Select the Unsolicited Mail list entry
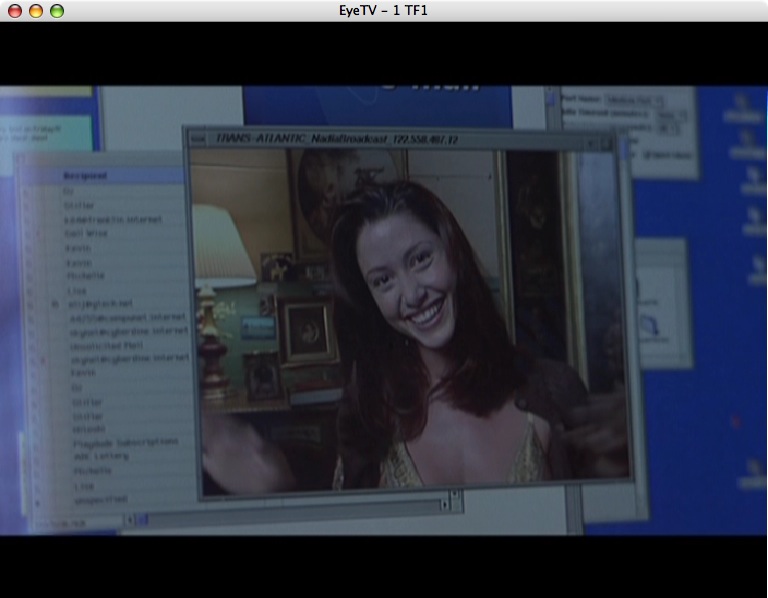Image resolution: width=768 pixels, height=598 pixels. (x=106, y=346)
